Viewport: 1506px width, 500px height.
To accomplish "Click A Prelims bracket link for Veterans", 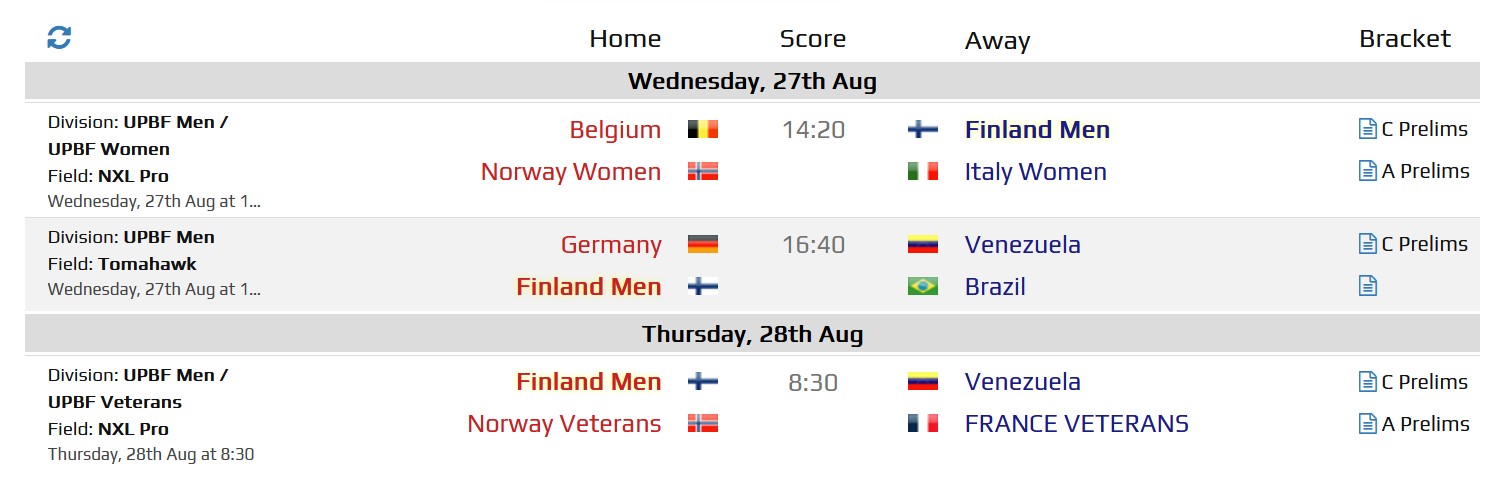I will click(x=1425, y=424).
